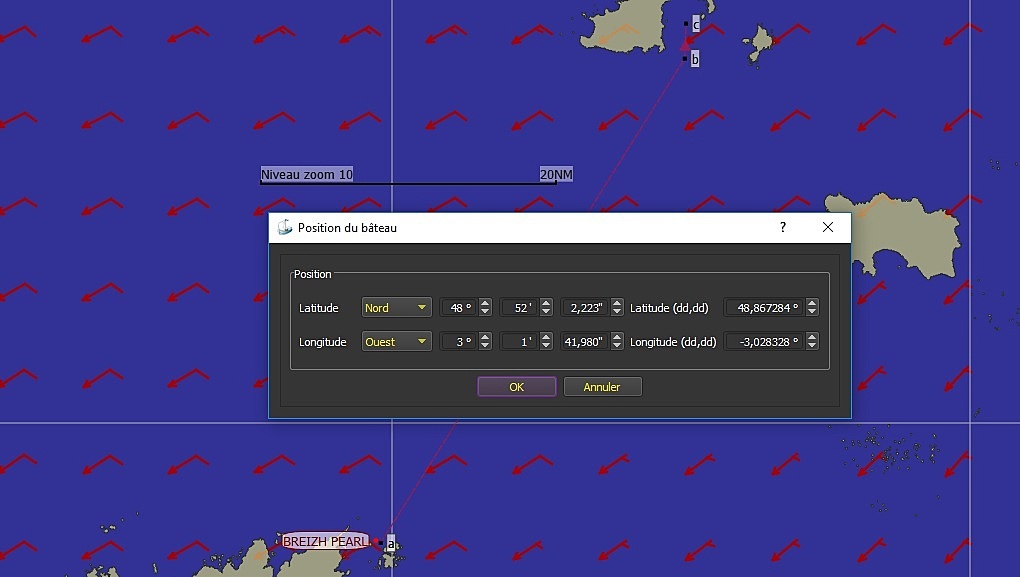Select the BREIZH PEARL boat label on the map

pyautogui.click(x=325, y=541)
